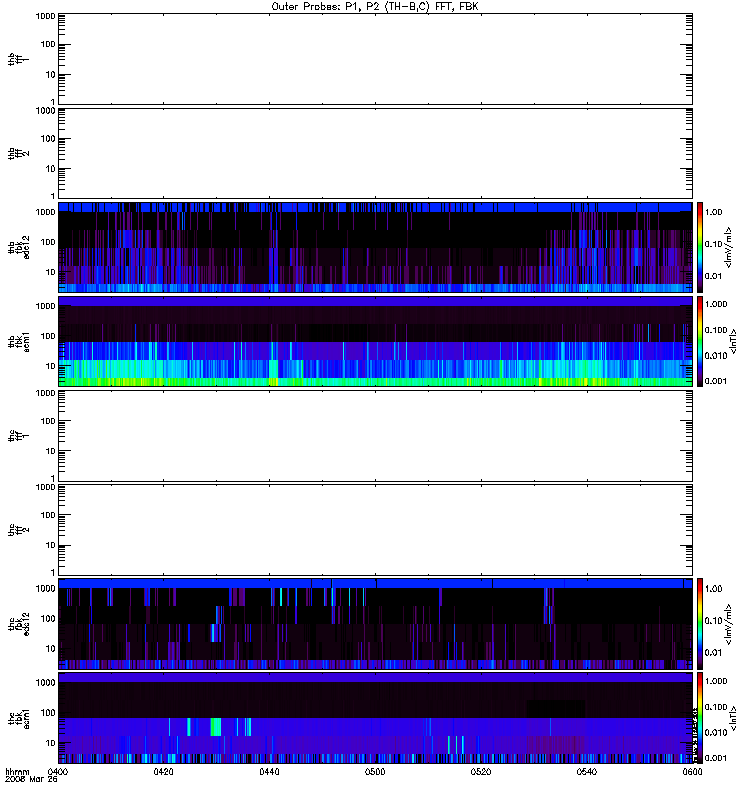Click the <|mV/m|> unit label beside thc edc12 colorbar
The image size is (750, 800).
(x=729, y=624)
